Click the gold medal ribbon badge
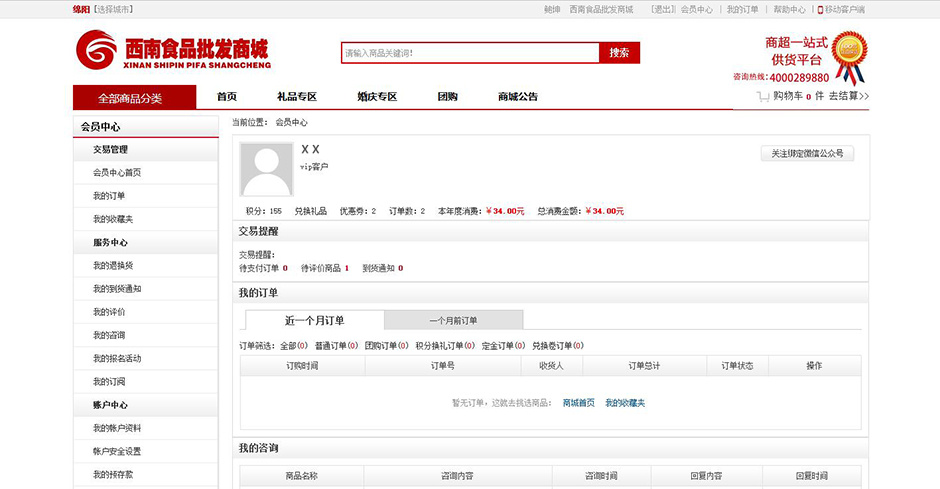Viewport: 940px width, 489px height. point(849,55)
